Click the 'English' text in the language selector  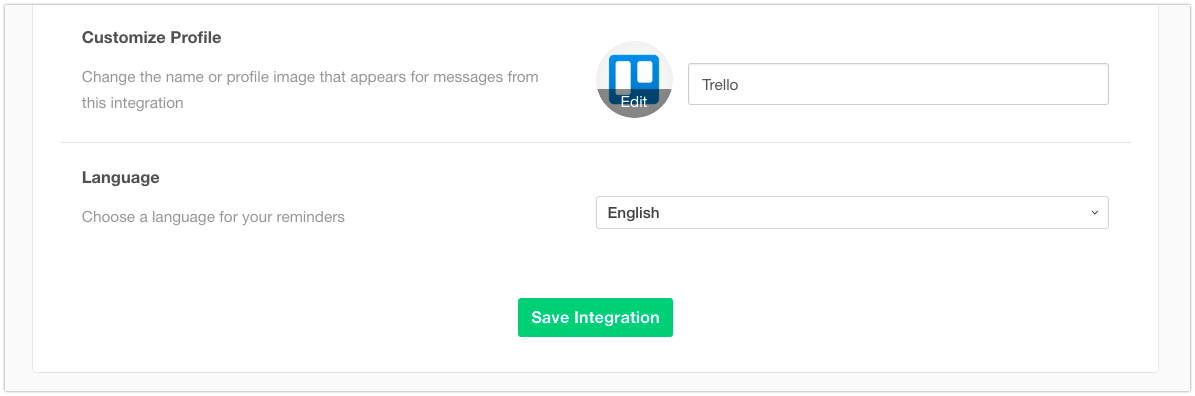(633, 213)
